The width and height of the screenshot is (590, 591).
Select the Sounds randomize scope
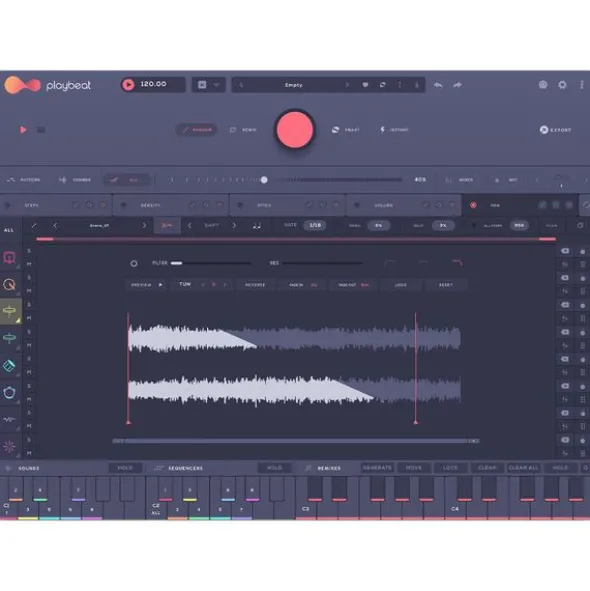75,180
